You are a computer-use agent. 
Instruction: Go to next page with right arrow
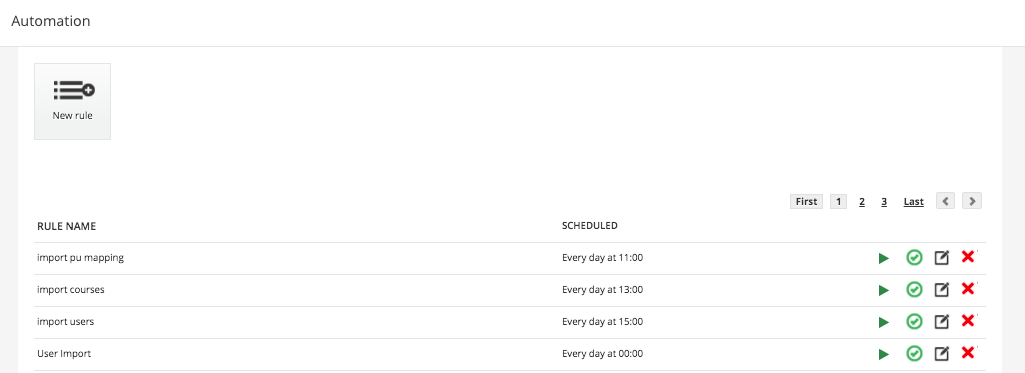point(972,201)
